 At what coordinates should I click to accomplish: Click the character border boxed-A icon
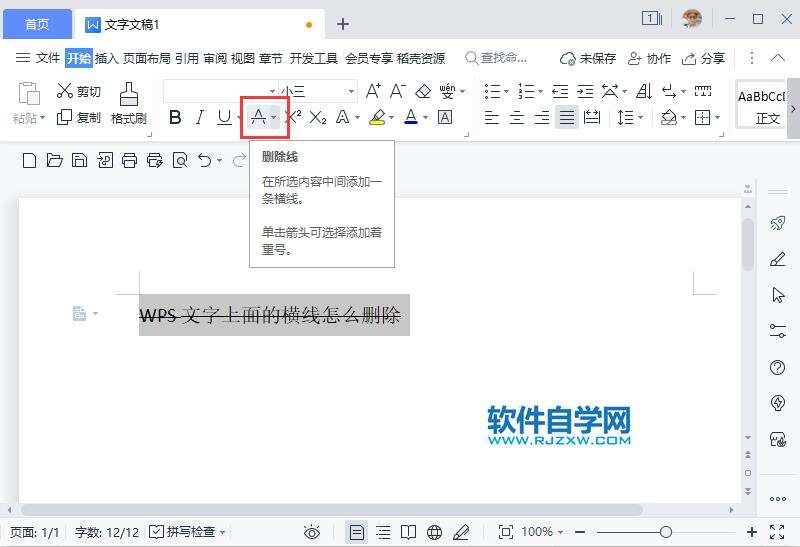445,118
